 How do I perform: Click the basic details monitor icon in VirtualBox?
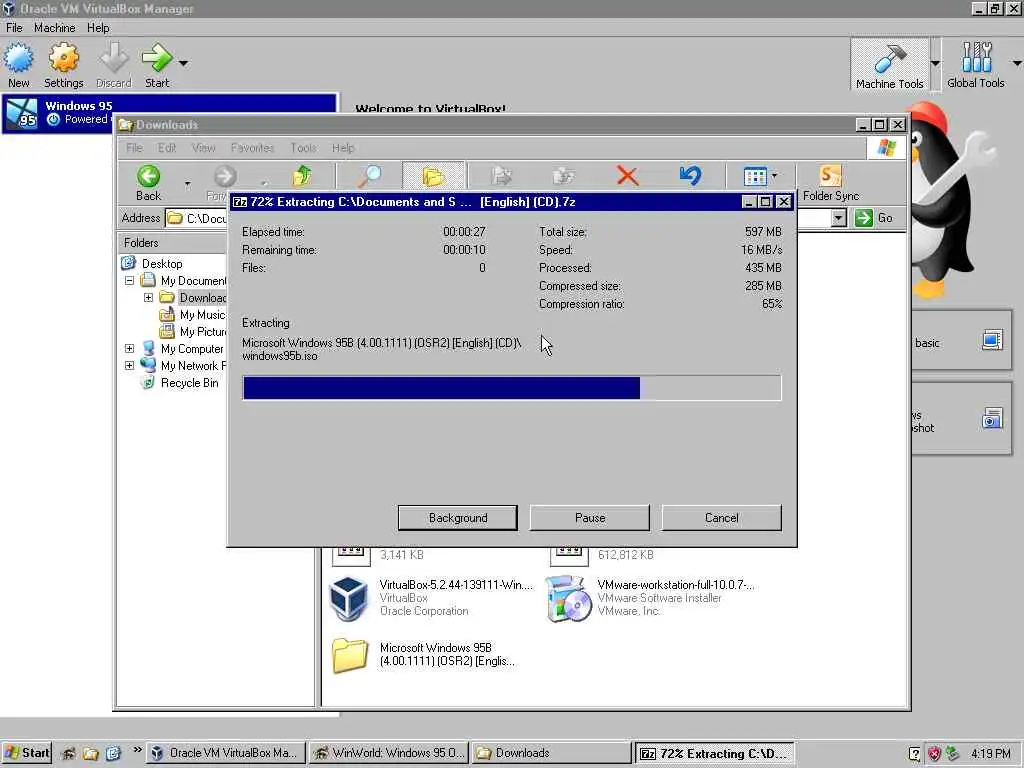(x=991, y=340)
